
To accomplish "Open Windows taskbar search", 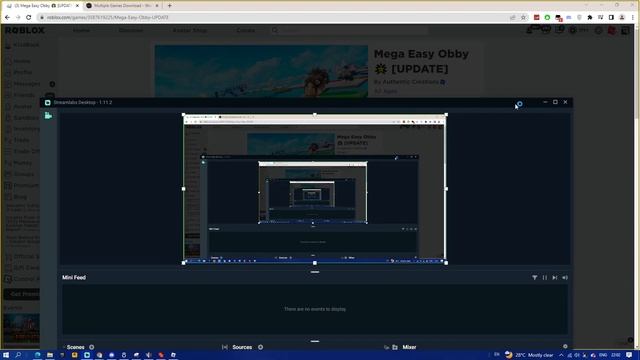I will pyautogui.click(x=18, y=355).
